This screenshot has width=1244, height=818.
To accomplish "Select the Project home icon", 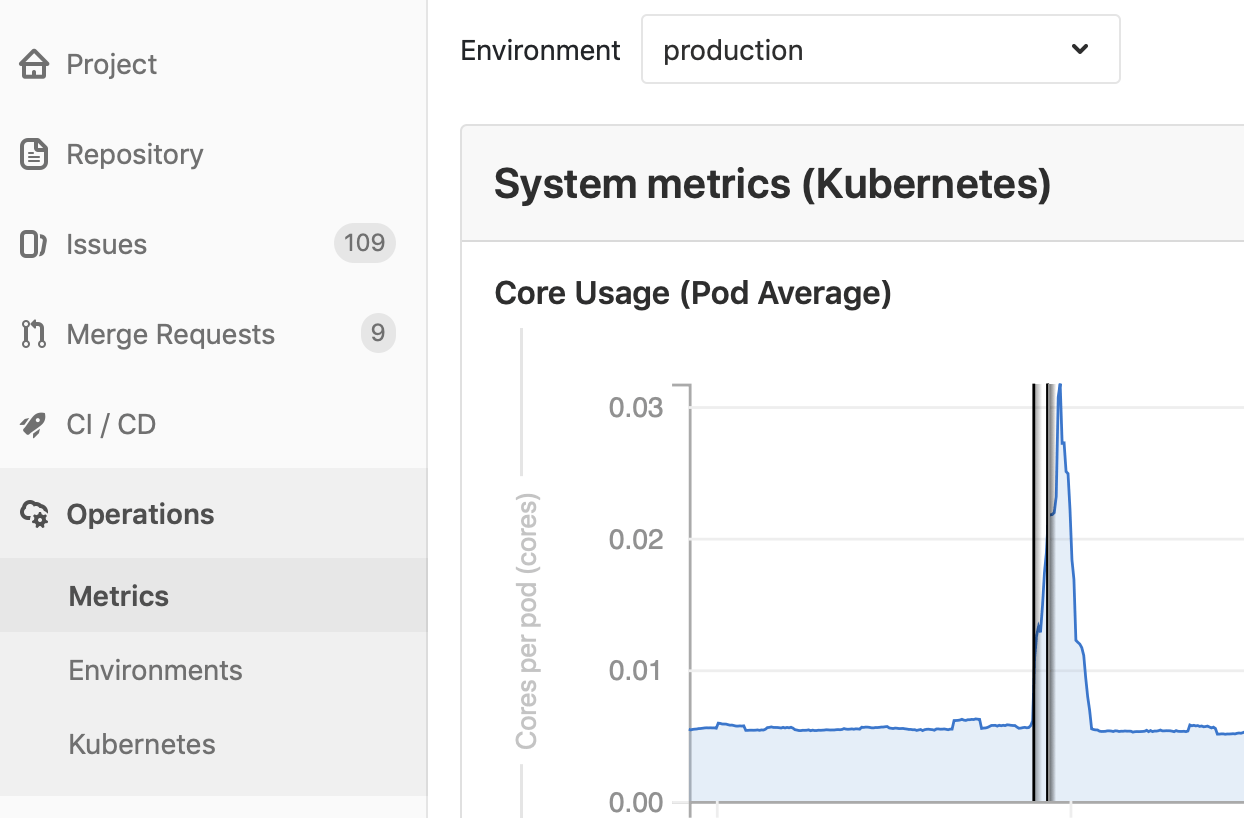I will coord(33,64).
